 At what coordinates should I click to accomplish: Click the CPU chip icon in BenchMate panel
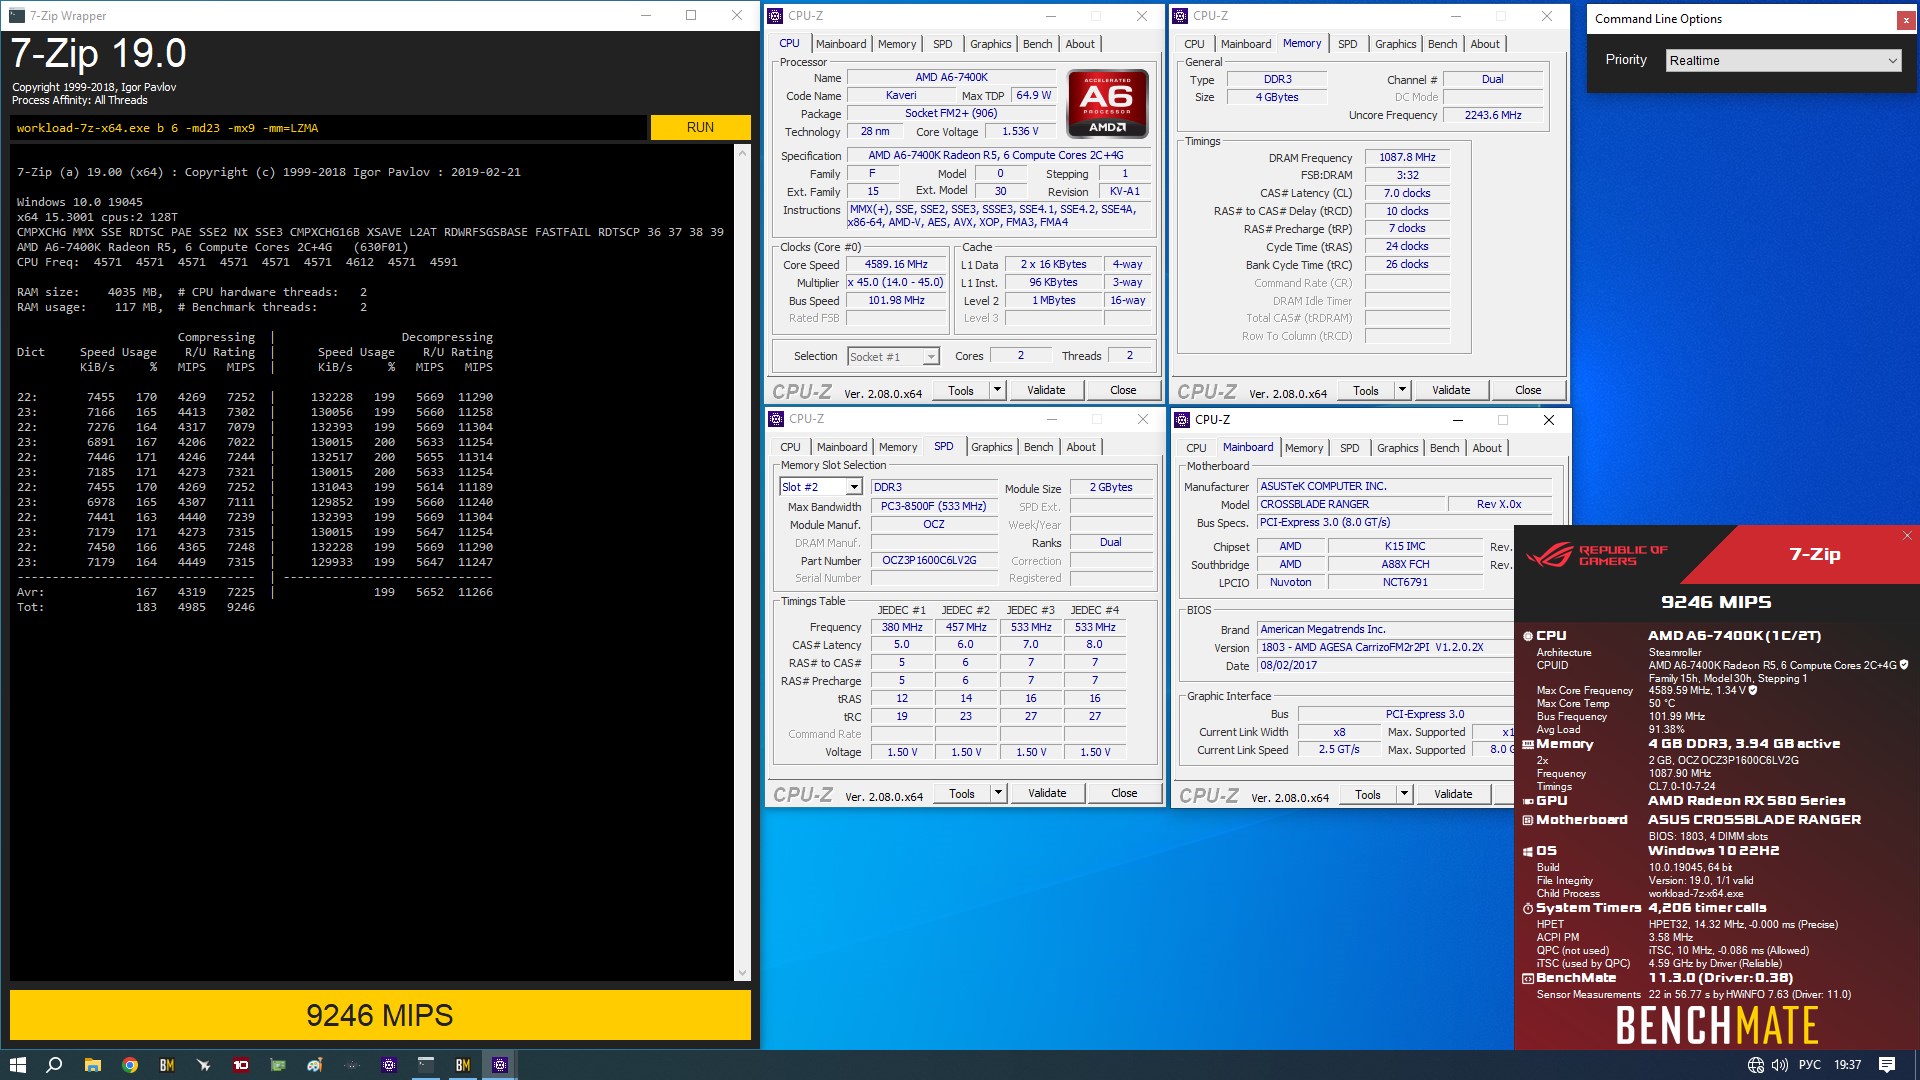(x=1528, y=636)
